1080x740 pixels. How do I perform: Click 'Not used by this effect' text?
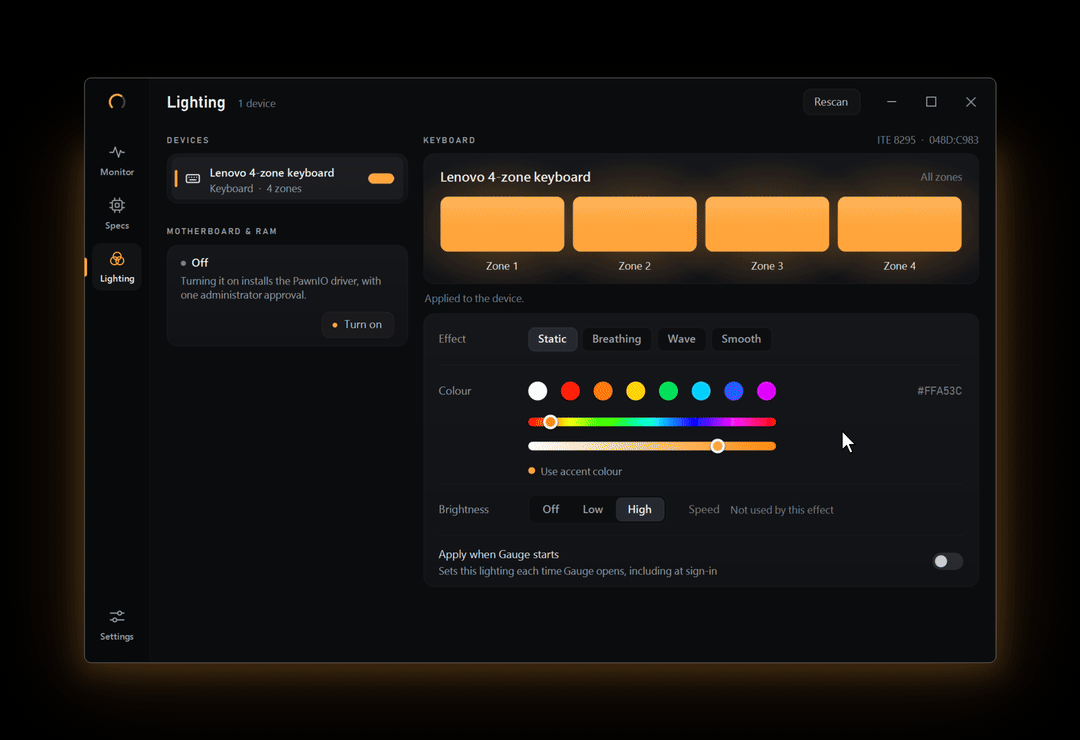782,510
